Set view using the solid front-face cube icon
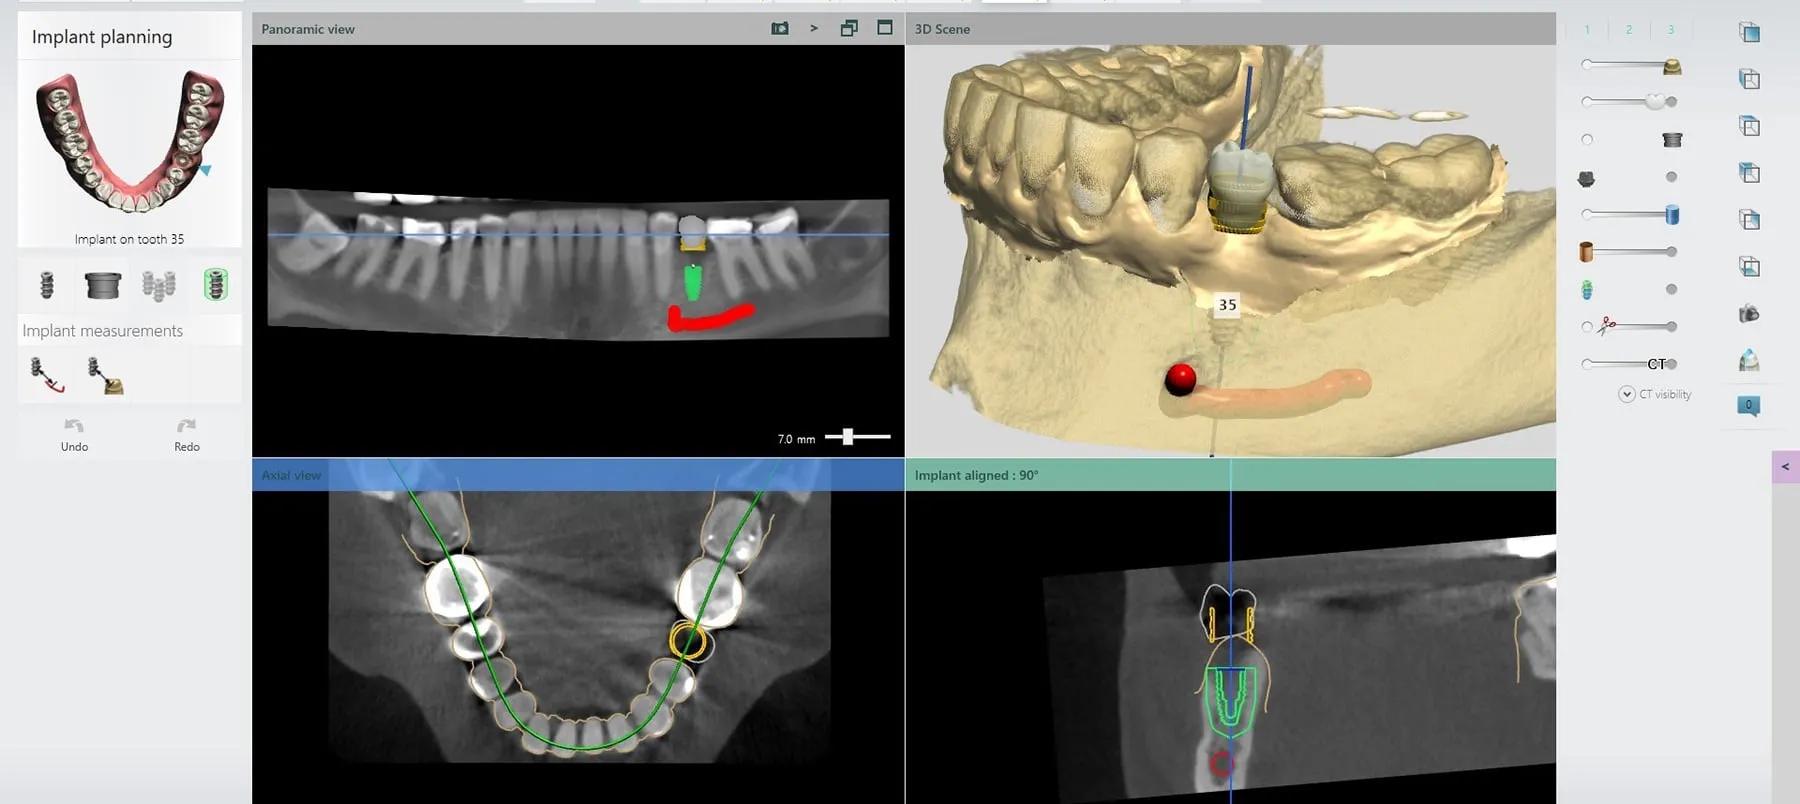Screen dimensions: 1800x804 (x=1749, y=32)
